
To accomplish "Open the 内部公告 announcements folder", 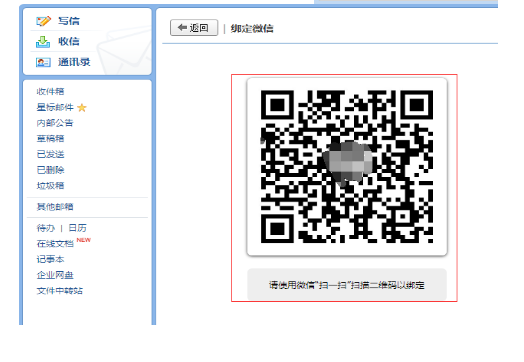I will click(x=55, y=123).
